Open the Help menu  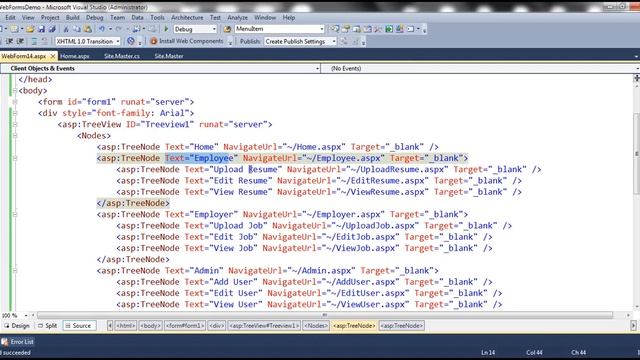[x=289, y=18]
